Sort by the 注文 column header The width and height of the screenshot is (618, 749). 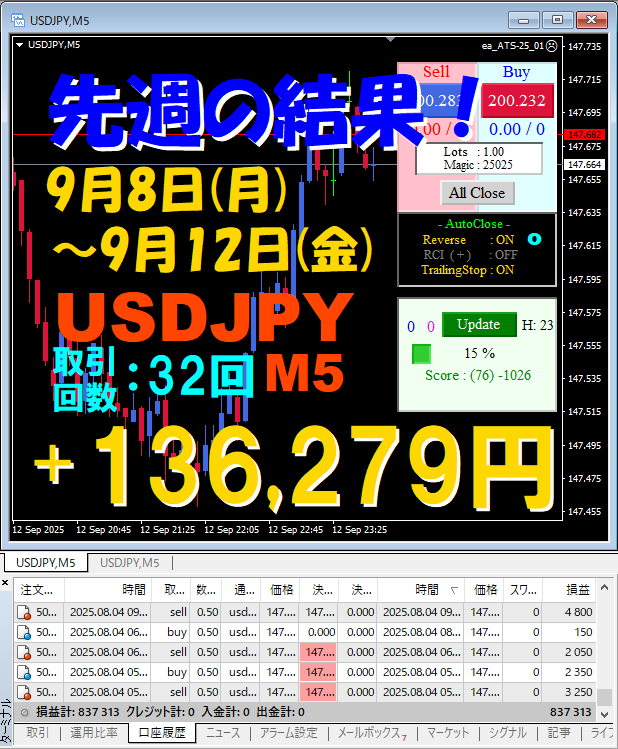(39, 590)
